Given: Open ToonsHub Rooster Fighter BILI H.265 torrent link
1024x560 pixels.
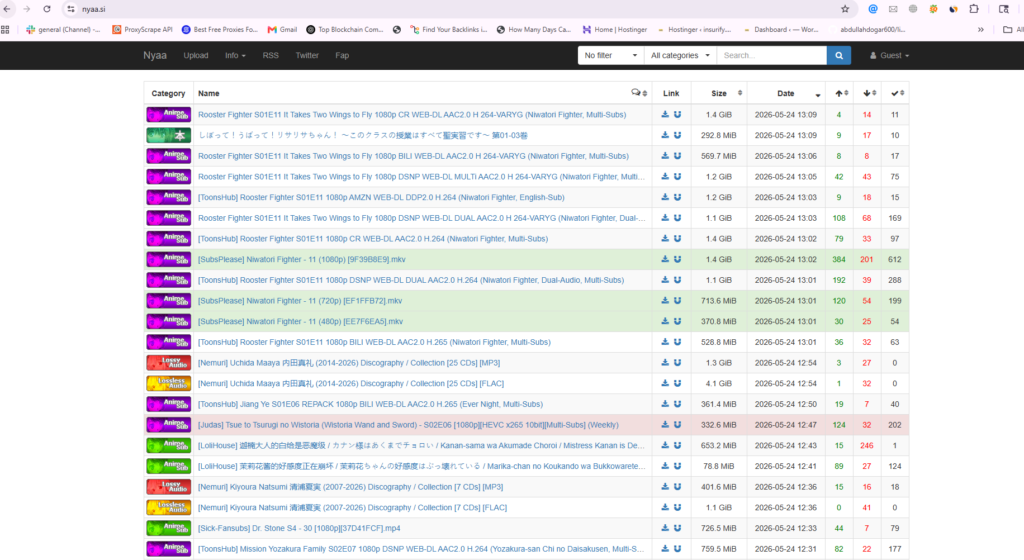Looking at the screenshot, I should point(374,342).
